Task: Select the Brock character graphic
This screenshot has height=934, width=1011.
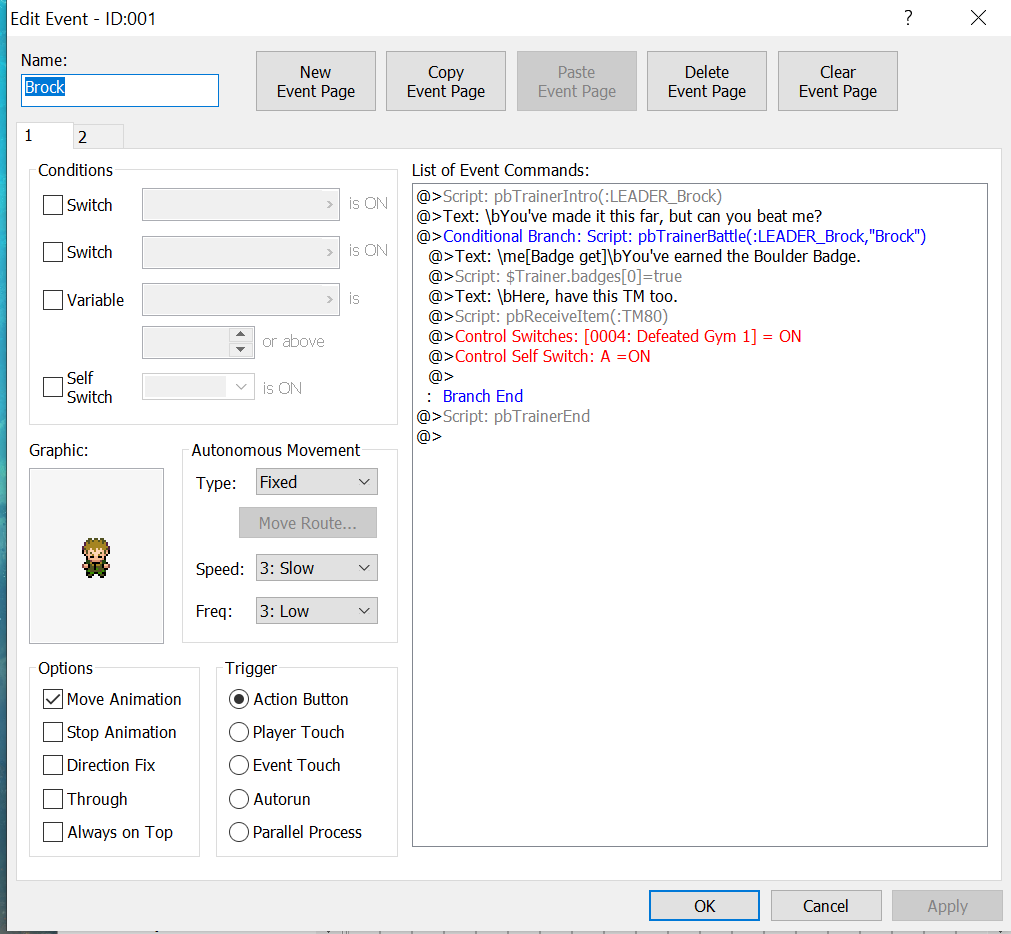Action: click(96, 556)
